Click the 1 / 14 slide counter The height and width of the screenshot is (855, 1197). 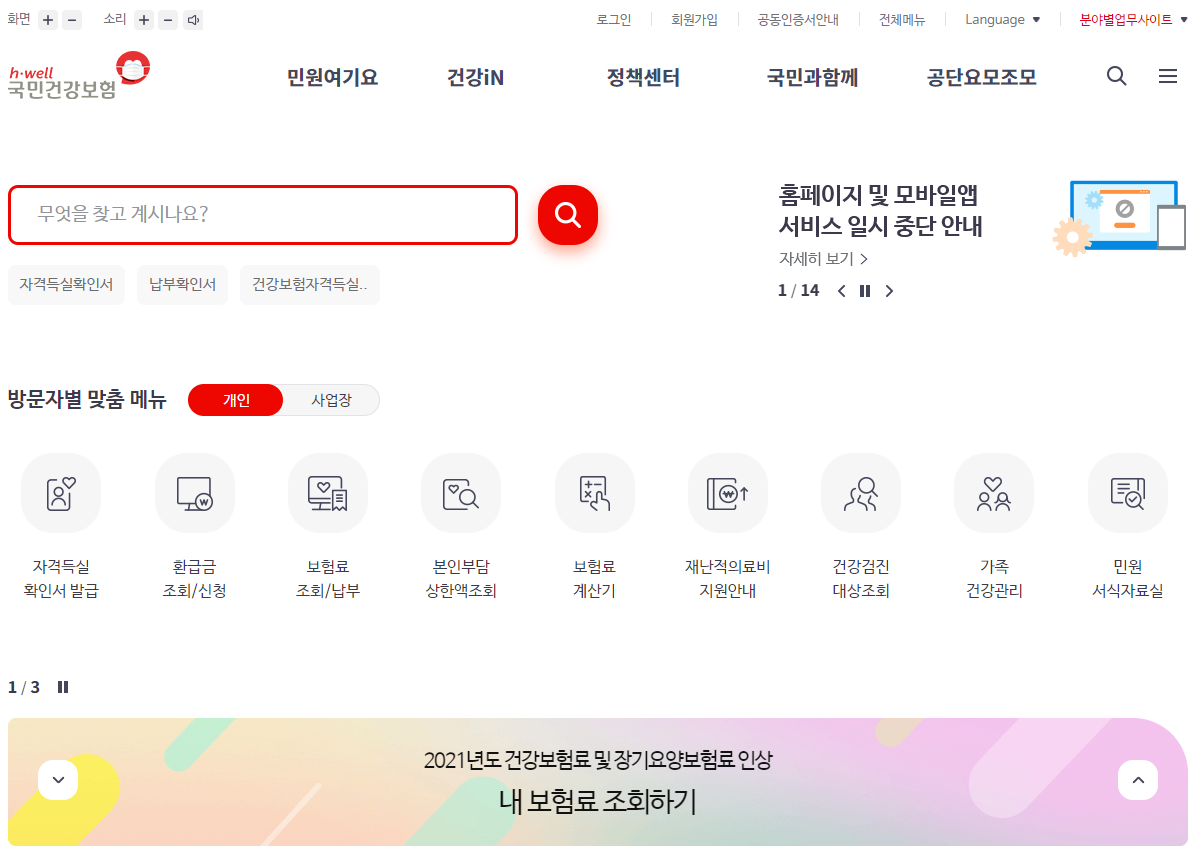click(798, 291)
